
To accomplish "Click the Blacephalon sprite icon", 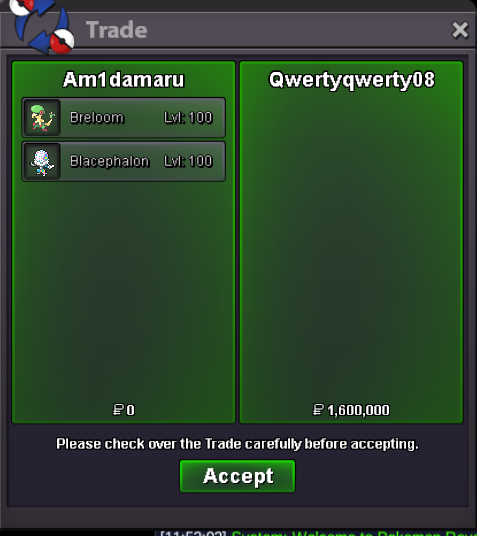I will point(42,161).
